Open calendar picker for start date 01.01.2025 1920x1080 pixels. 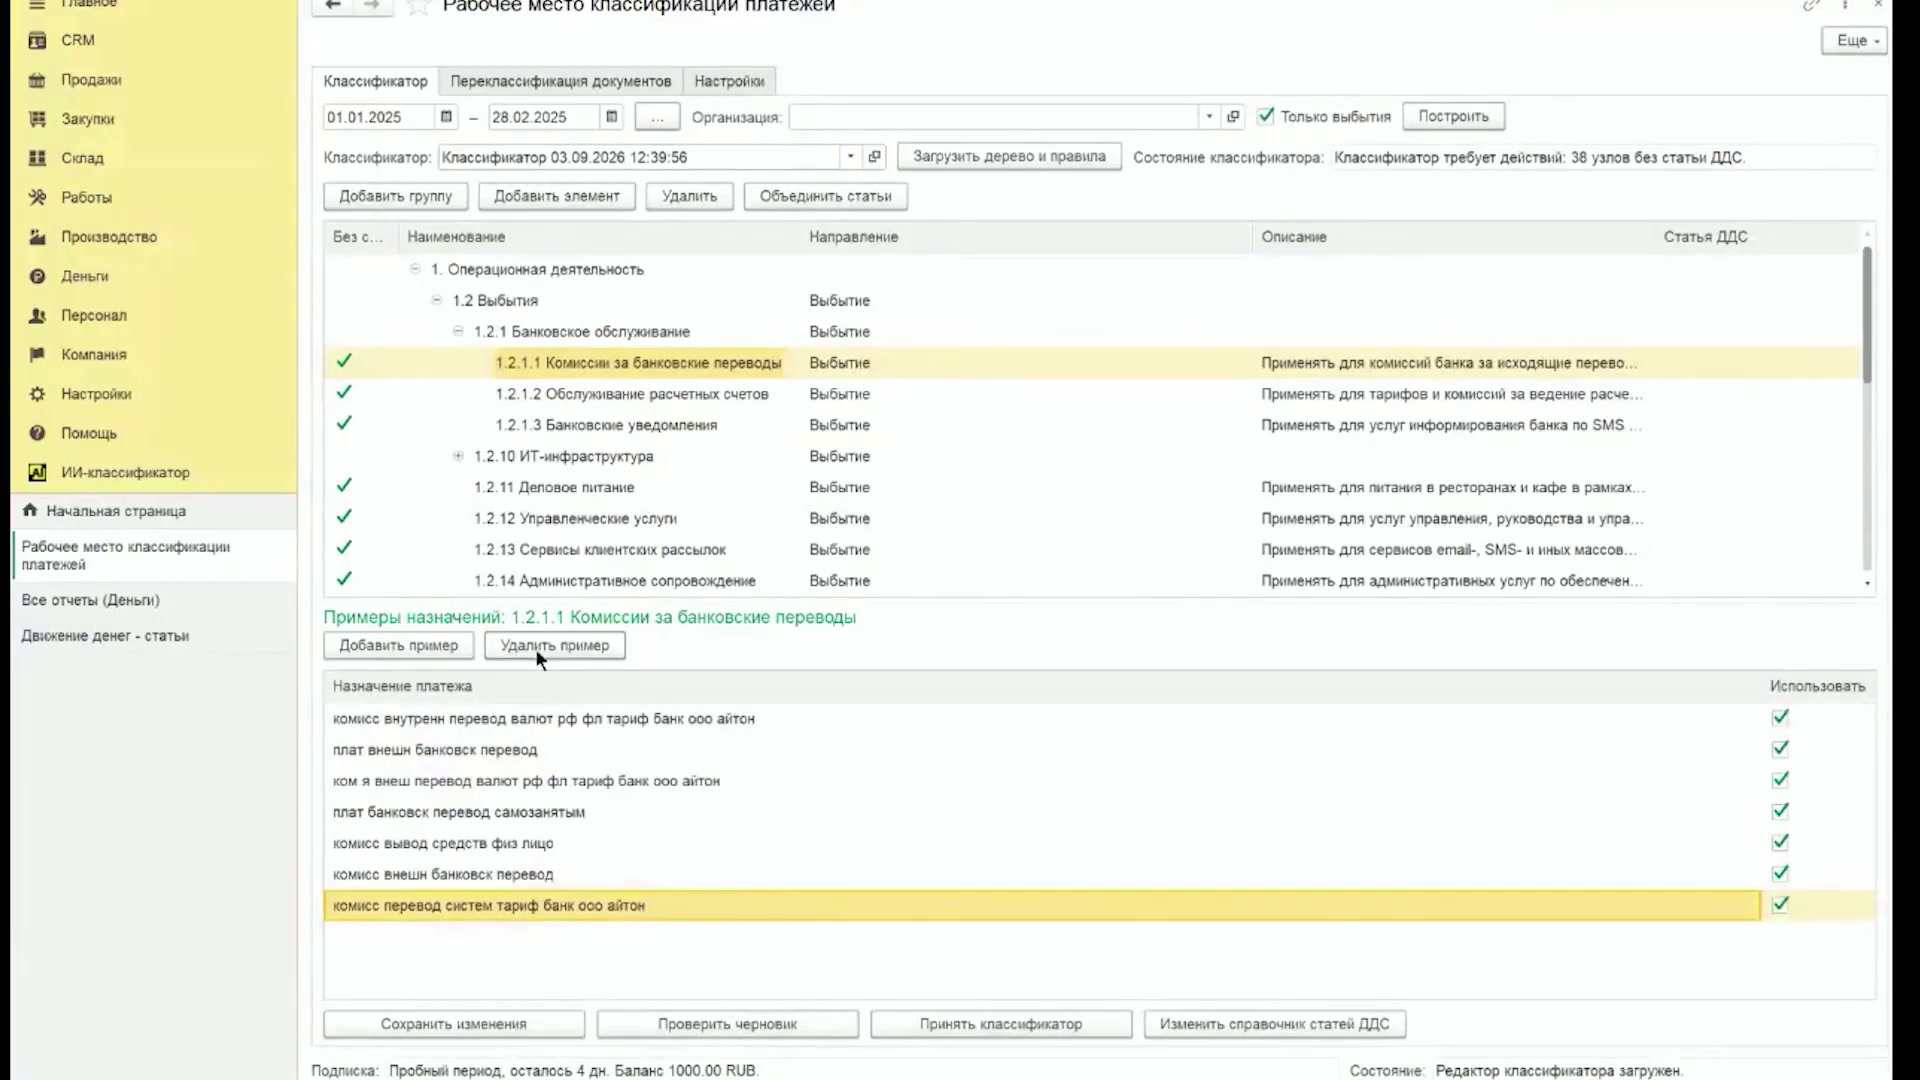[x=446, y=117]
